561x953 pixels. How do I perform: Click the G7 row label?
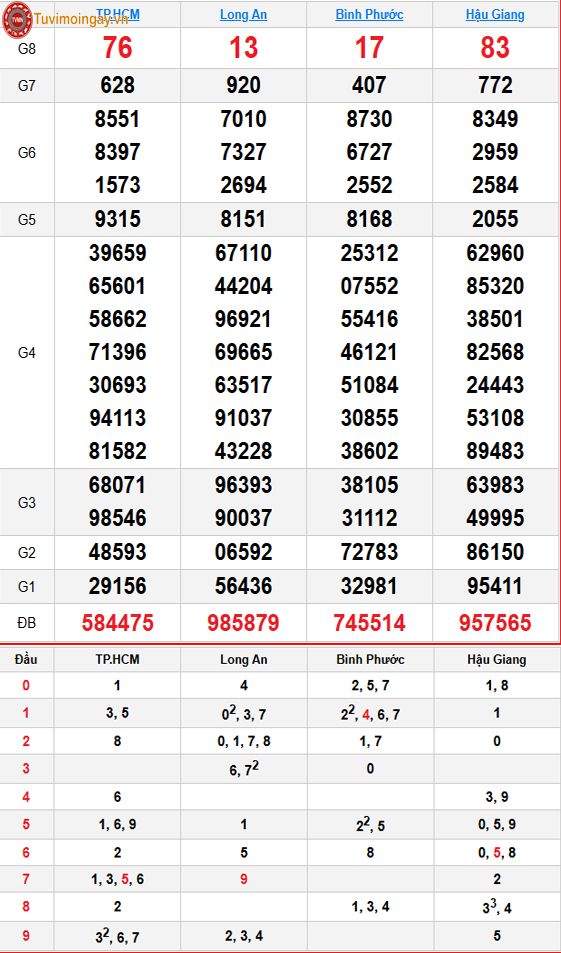tap(27, 86)
